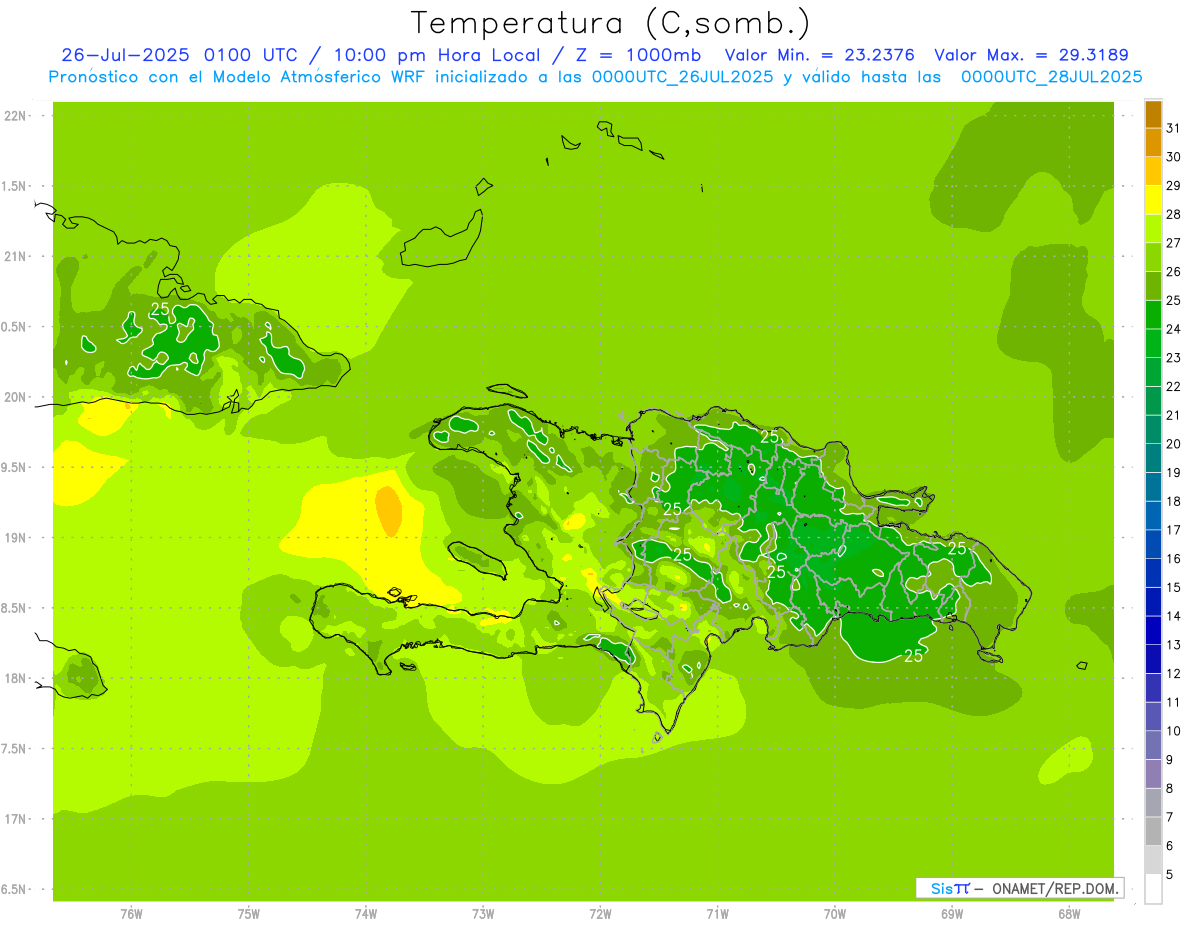1200x927 pixels.
Task: Click legend value label 26
Action: (1173, 272)
